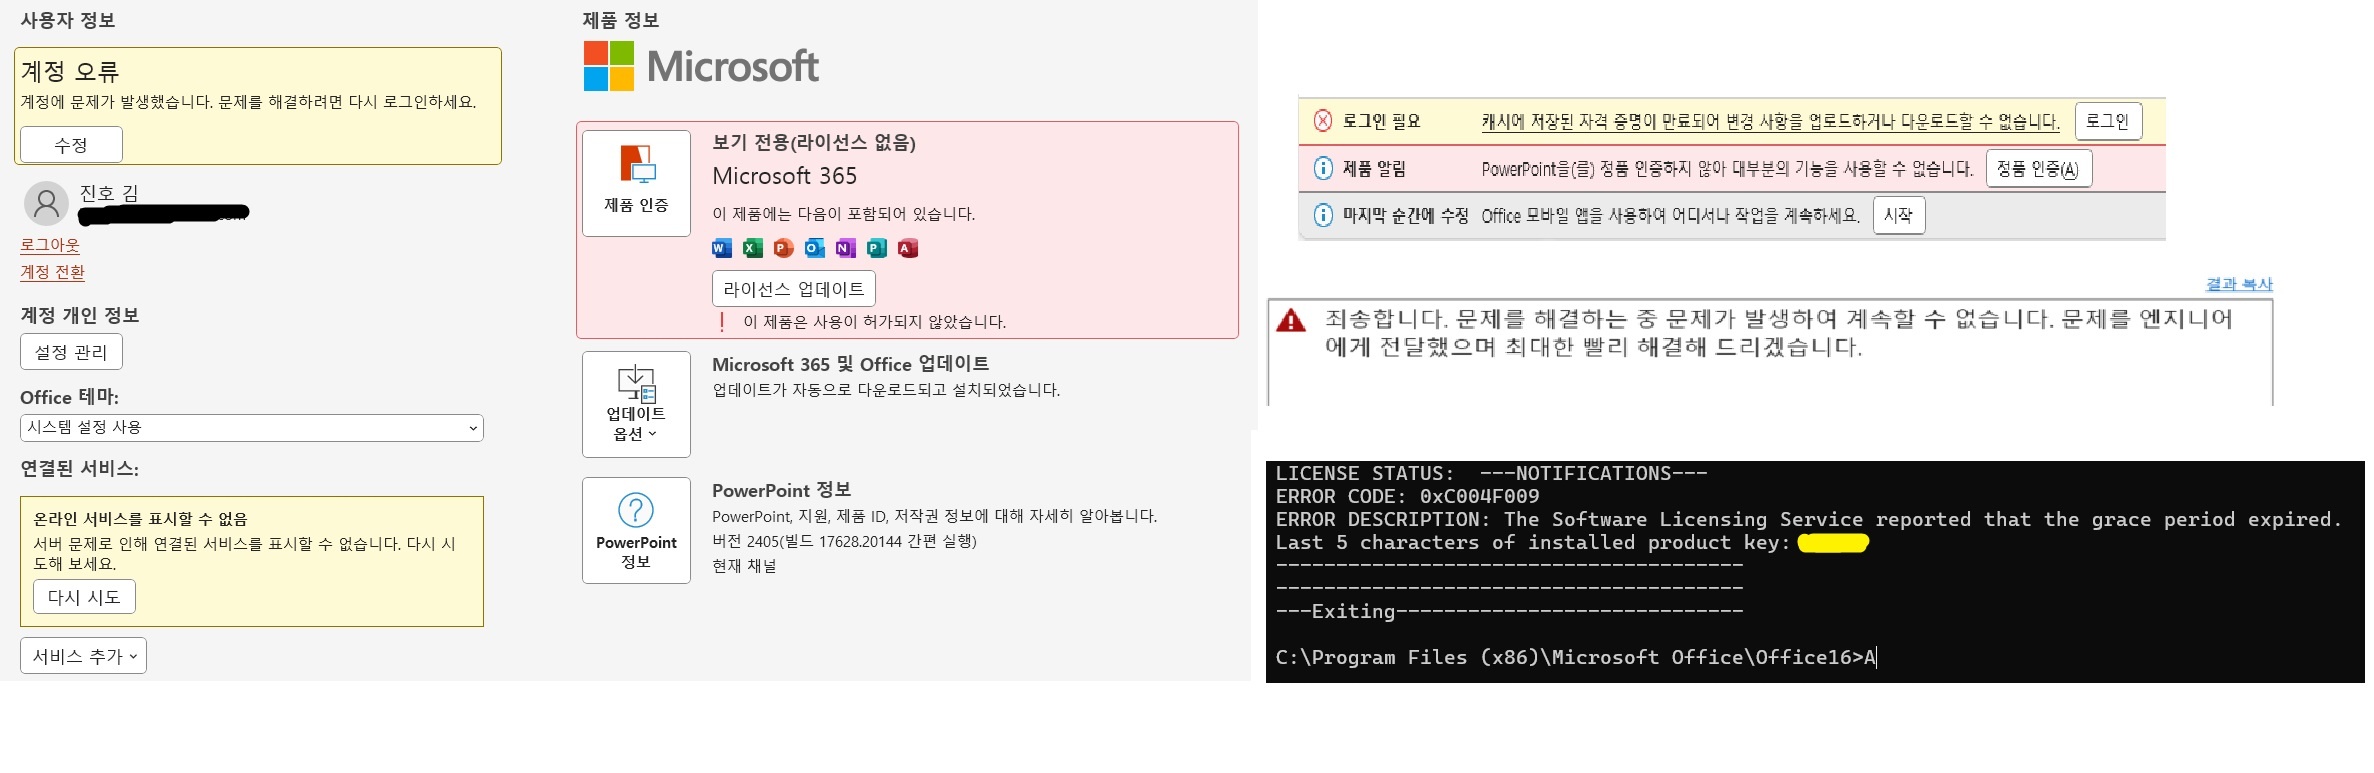The width and height of the screenshot is (2374, 773).
Task: Click ERROR CODE 0xC004F009 text in console
Action: (1407, 496)
